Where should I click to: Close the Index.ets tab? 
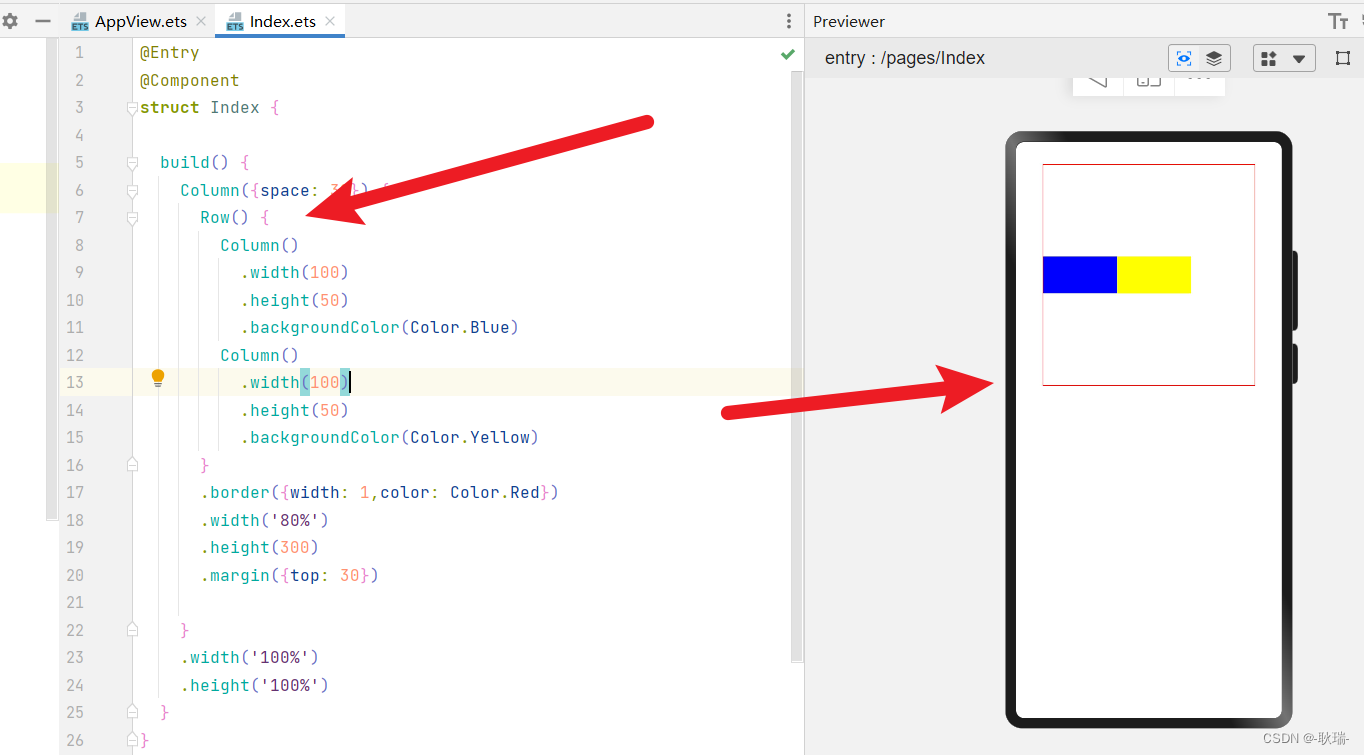click(330, 21)
